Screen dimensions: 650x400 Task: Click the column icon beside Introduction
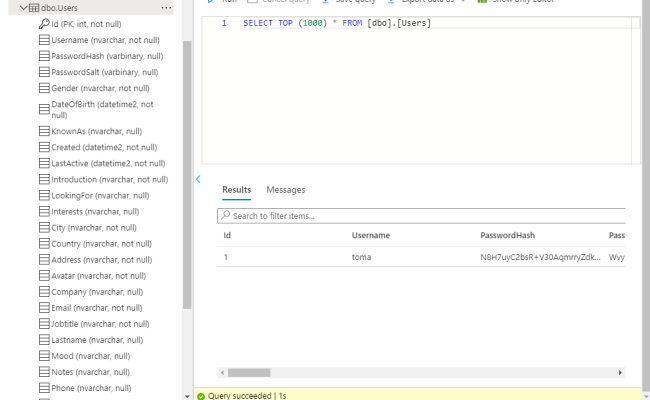44,179
